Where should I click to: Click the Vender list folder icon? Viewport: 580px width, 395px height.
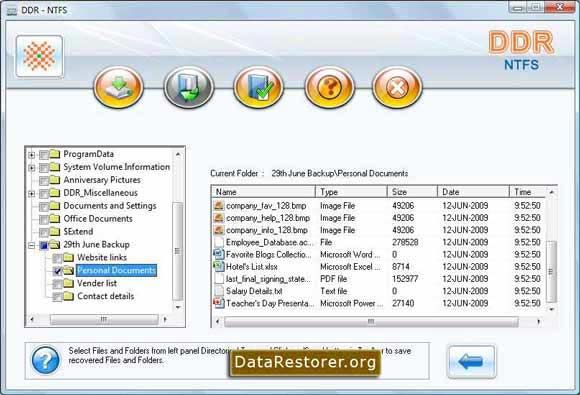click(68, 283)
